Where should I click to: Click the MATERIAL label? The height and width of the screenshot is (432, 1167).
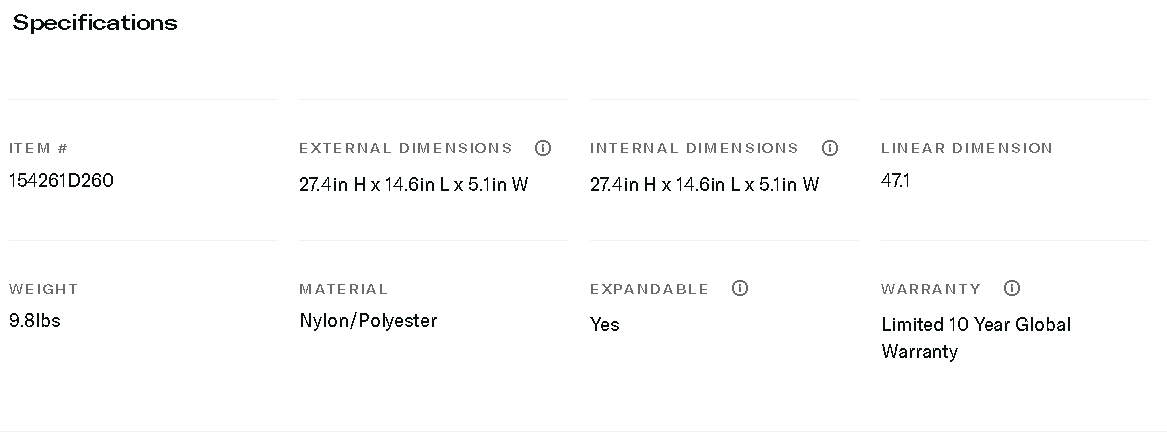[343, 289]
